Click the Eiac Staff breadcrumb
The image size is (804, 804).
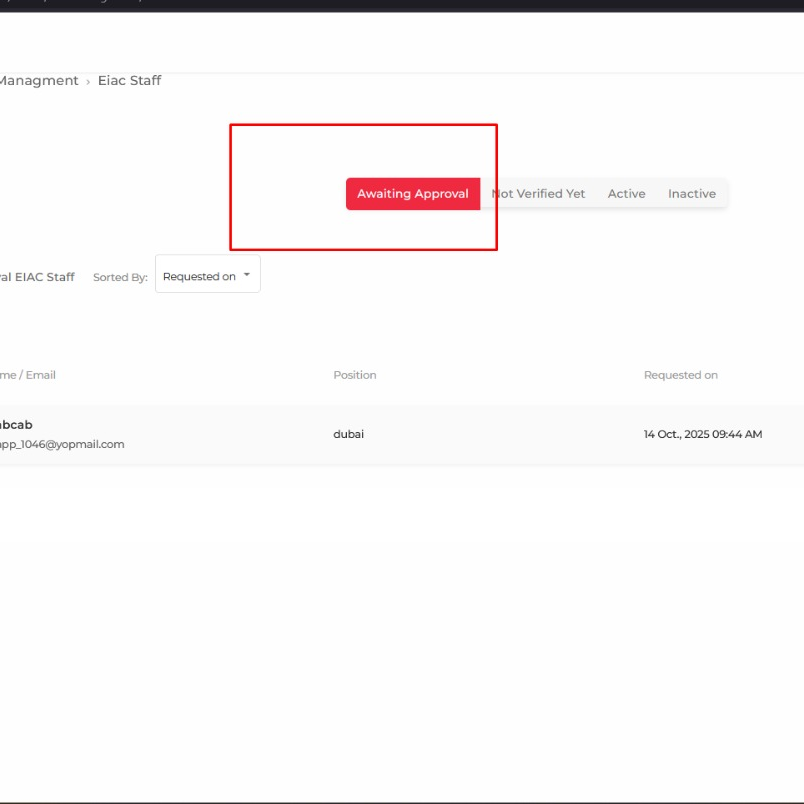coord(129,81)
